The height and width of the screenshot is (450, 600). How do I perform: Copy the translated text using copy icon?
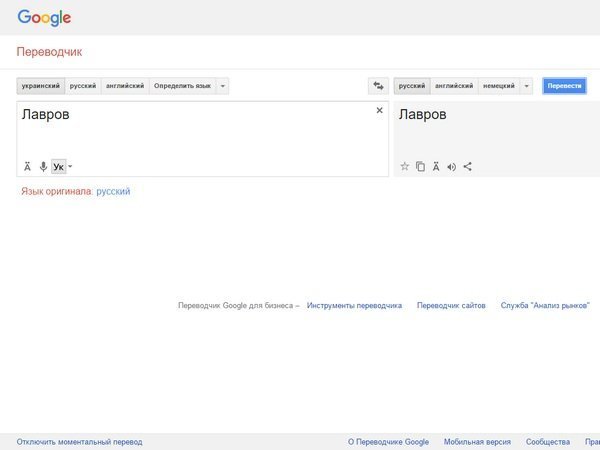click(x=421, y=166)
